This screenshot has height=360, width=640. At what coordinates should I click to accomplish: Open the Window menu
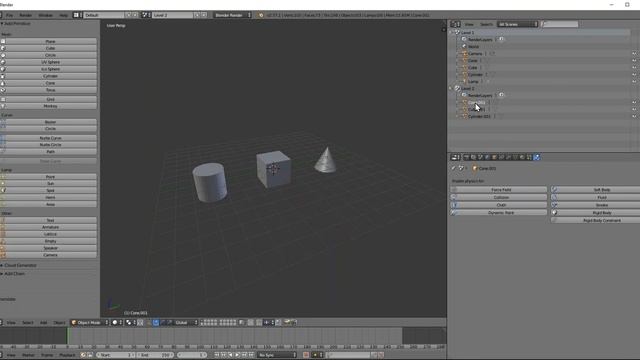pyautogui.click(x=45, y=15)
